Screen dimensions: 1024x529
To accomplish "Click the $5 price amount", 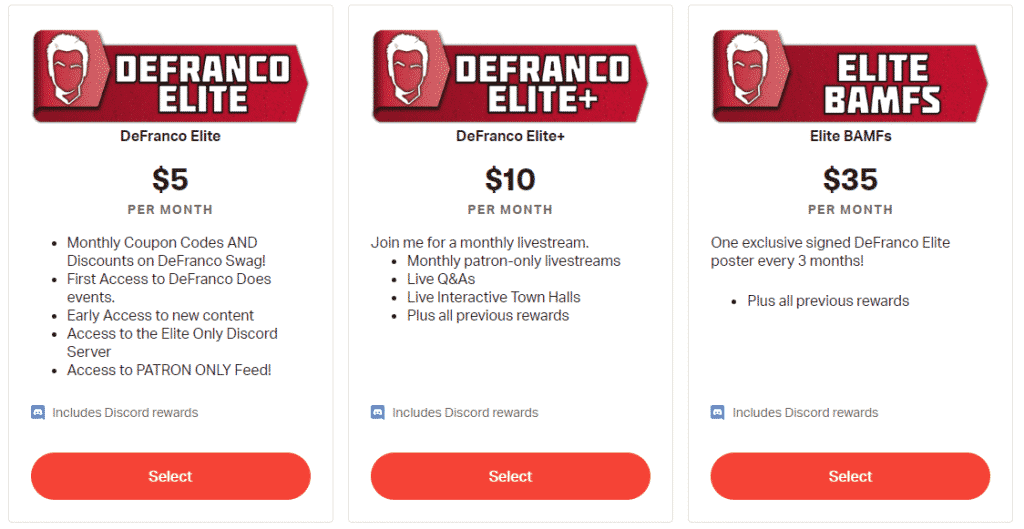I will [x=170, y=180].
